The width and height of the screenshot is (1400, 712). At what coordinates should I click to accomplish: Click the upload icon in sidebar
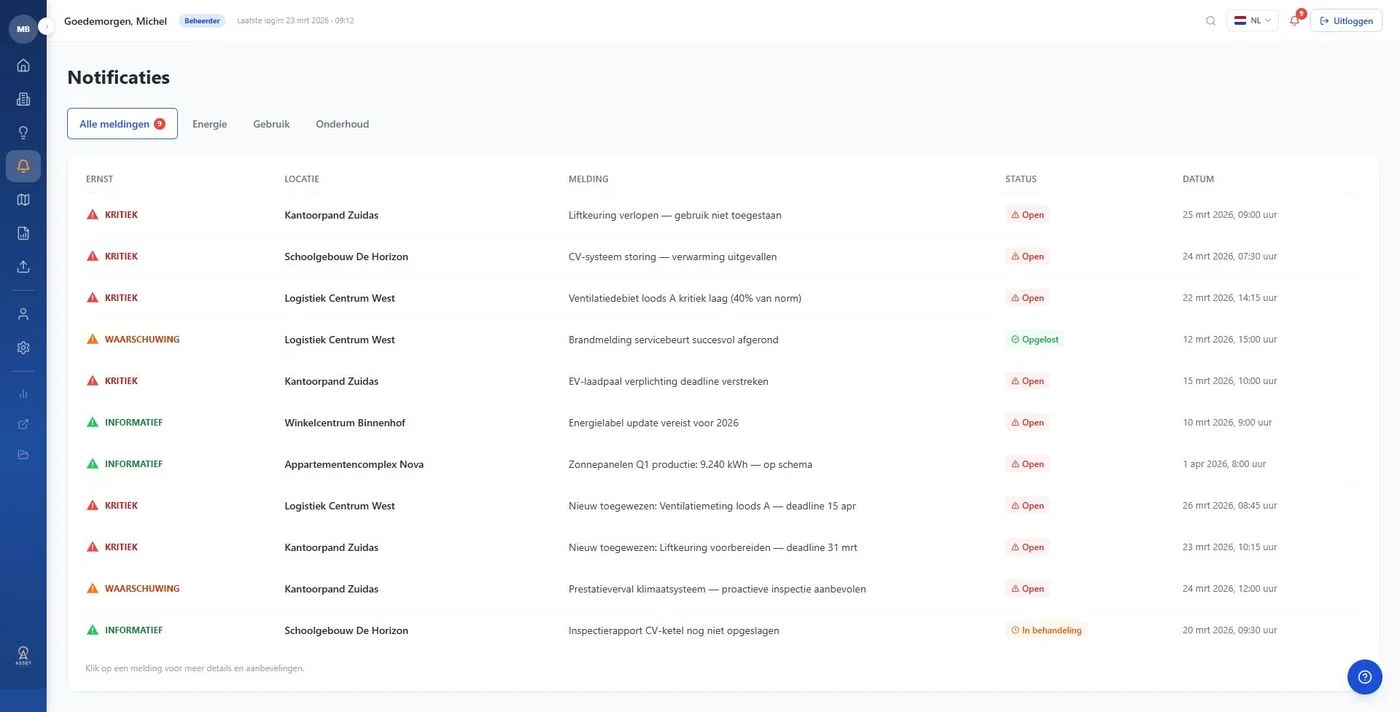(23, 266)
